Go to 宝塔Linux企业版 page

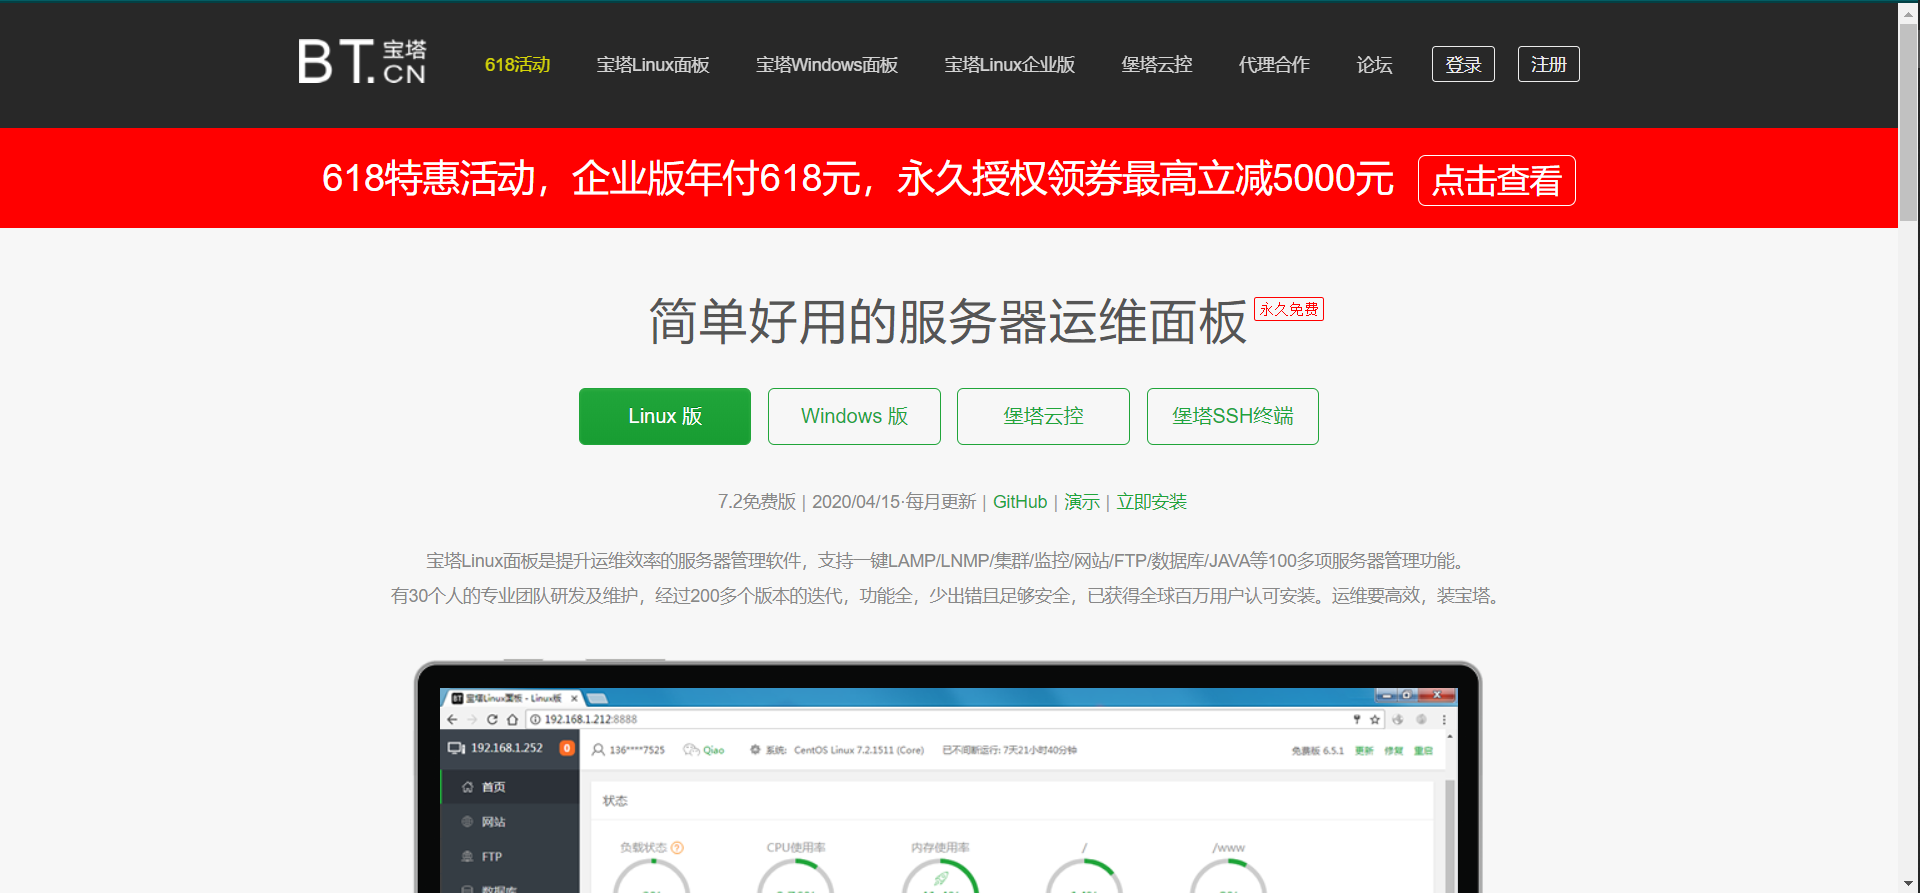pos(1010,65)
